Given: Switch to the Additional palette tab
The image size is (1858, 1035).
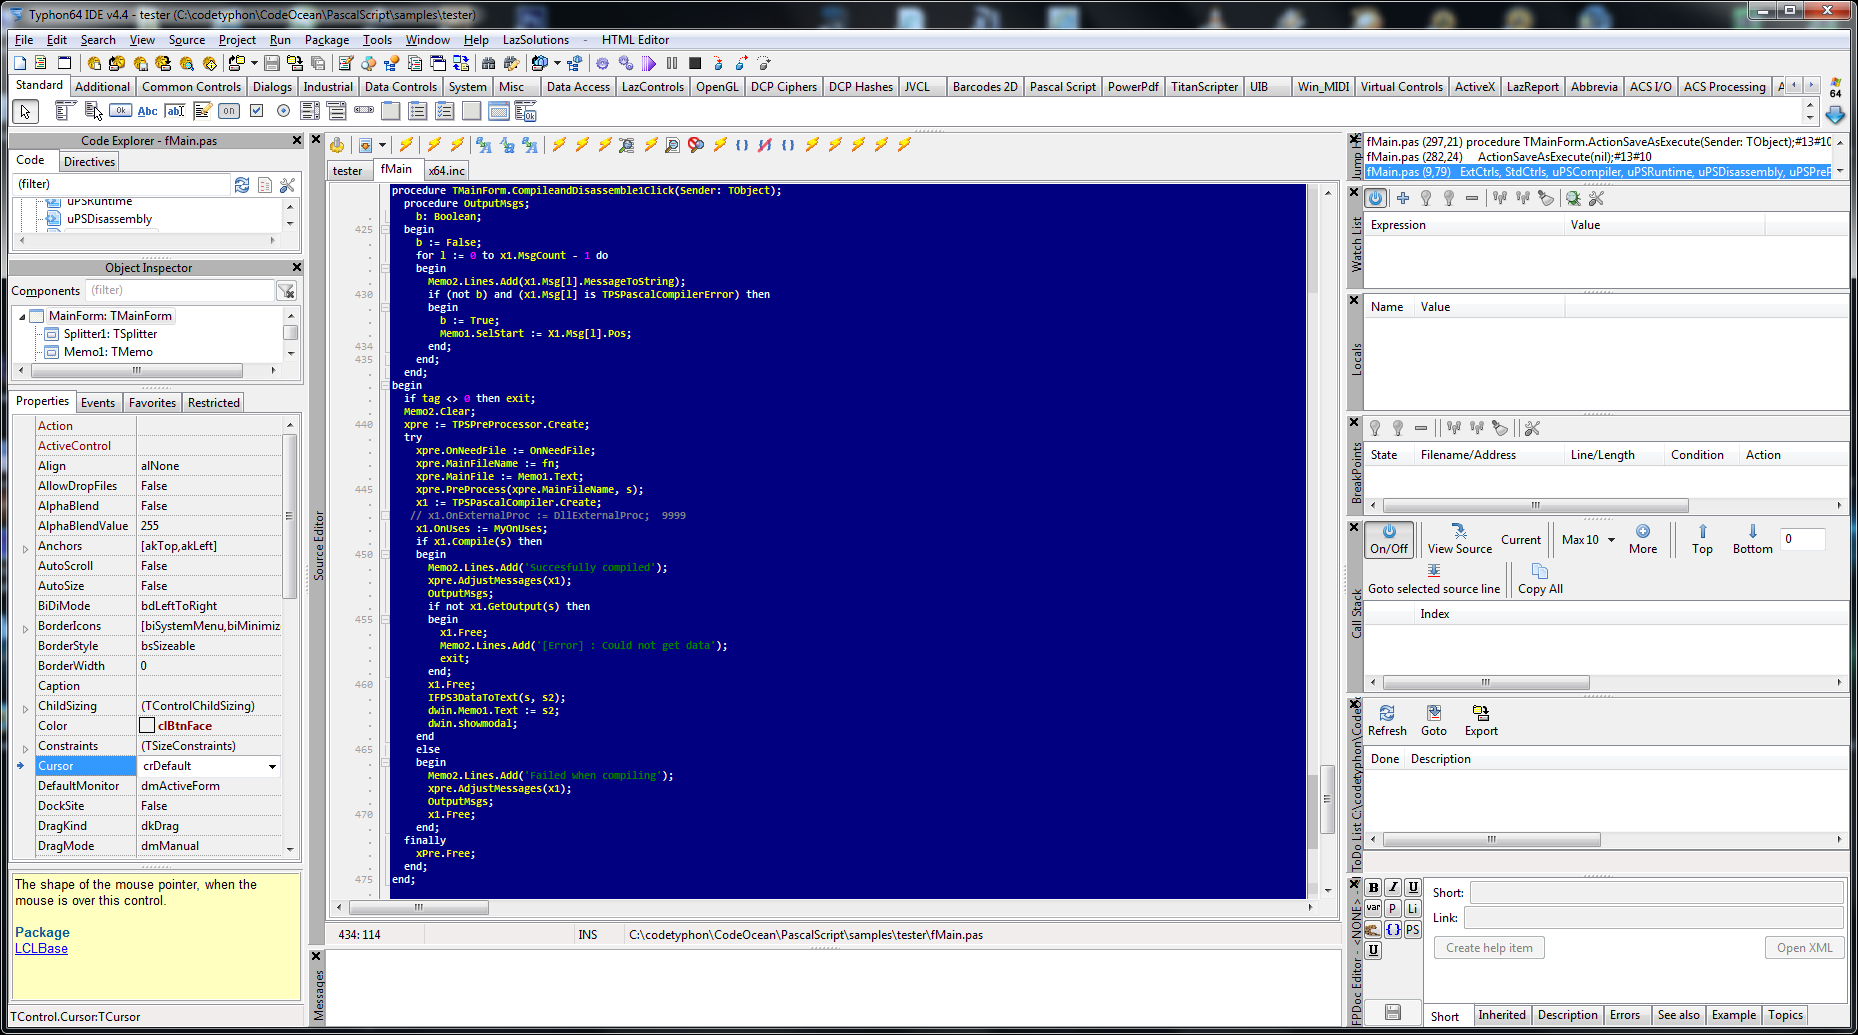Looking at the screenshot, I should pyautogui.click(x=102, y=87).
